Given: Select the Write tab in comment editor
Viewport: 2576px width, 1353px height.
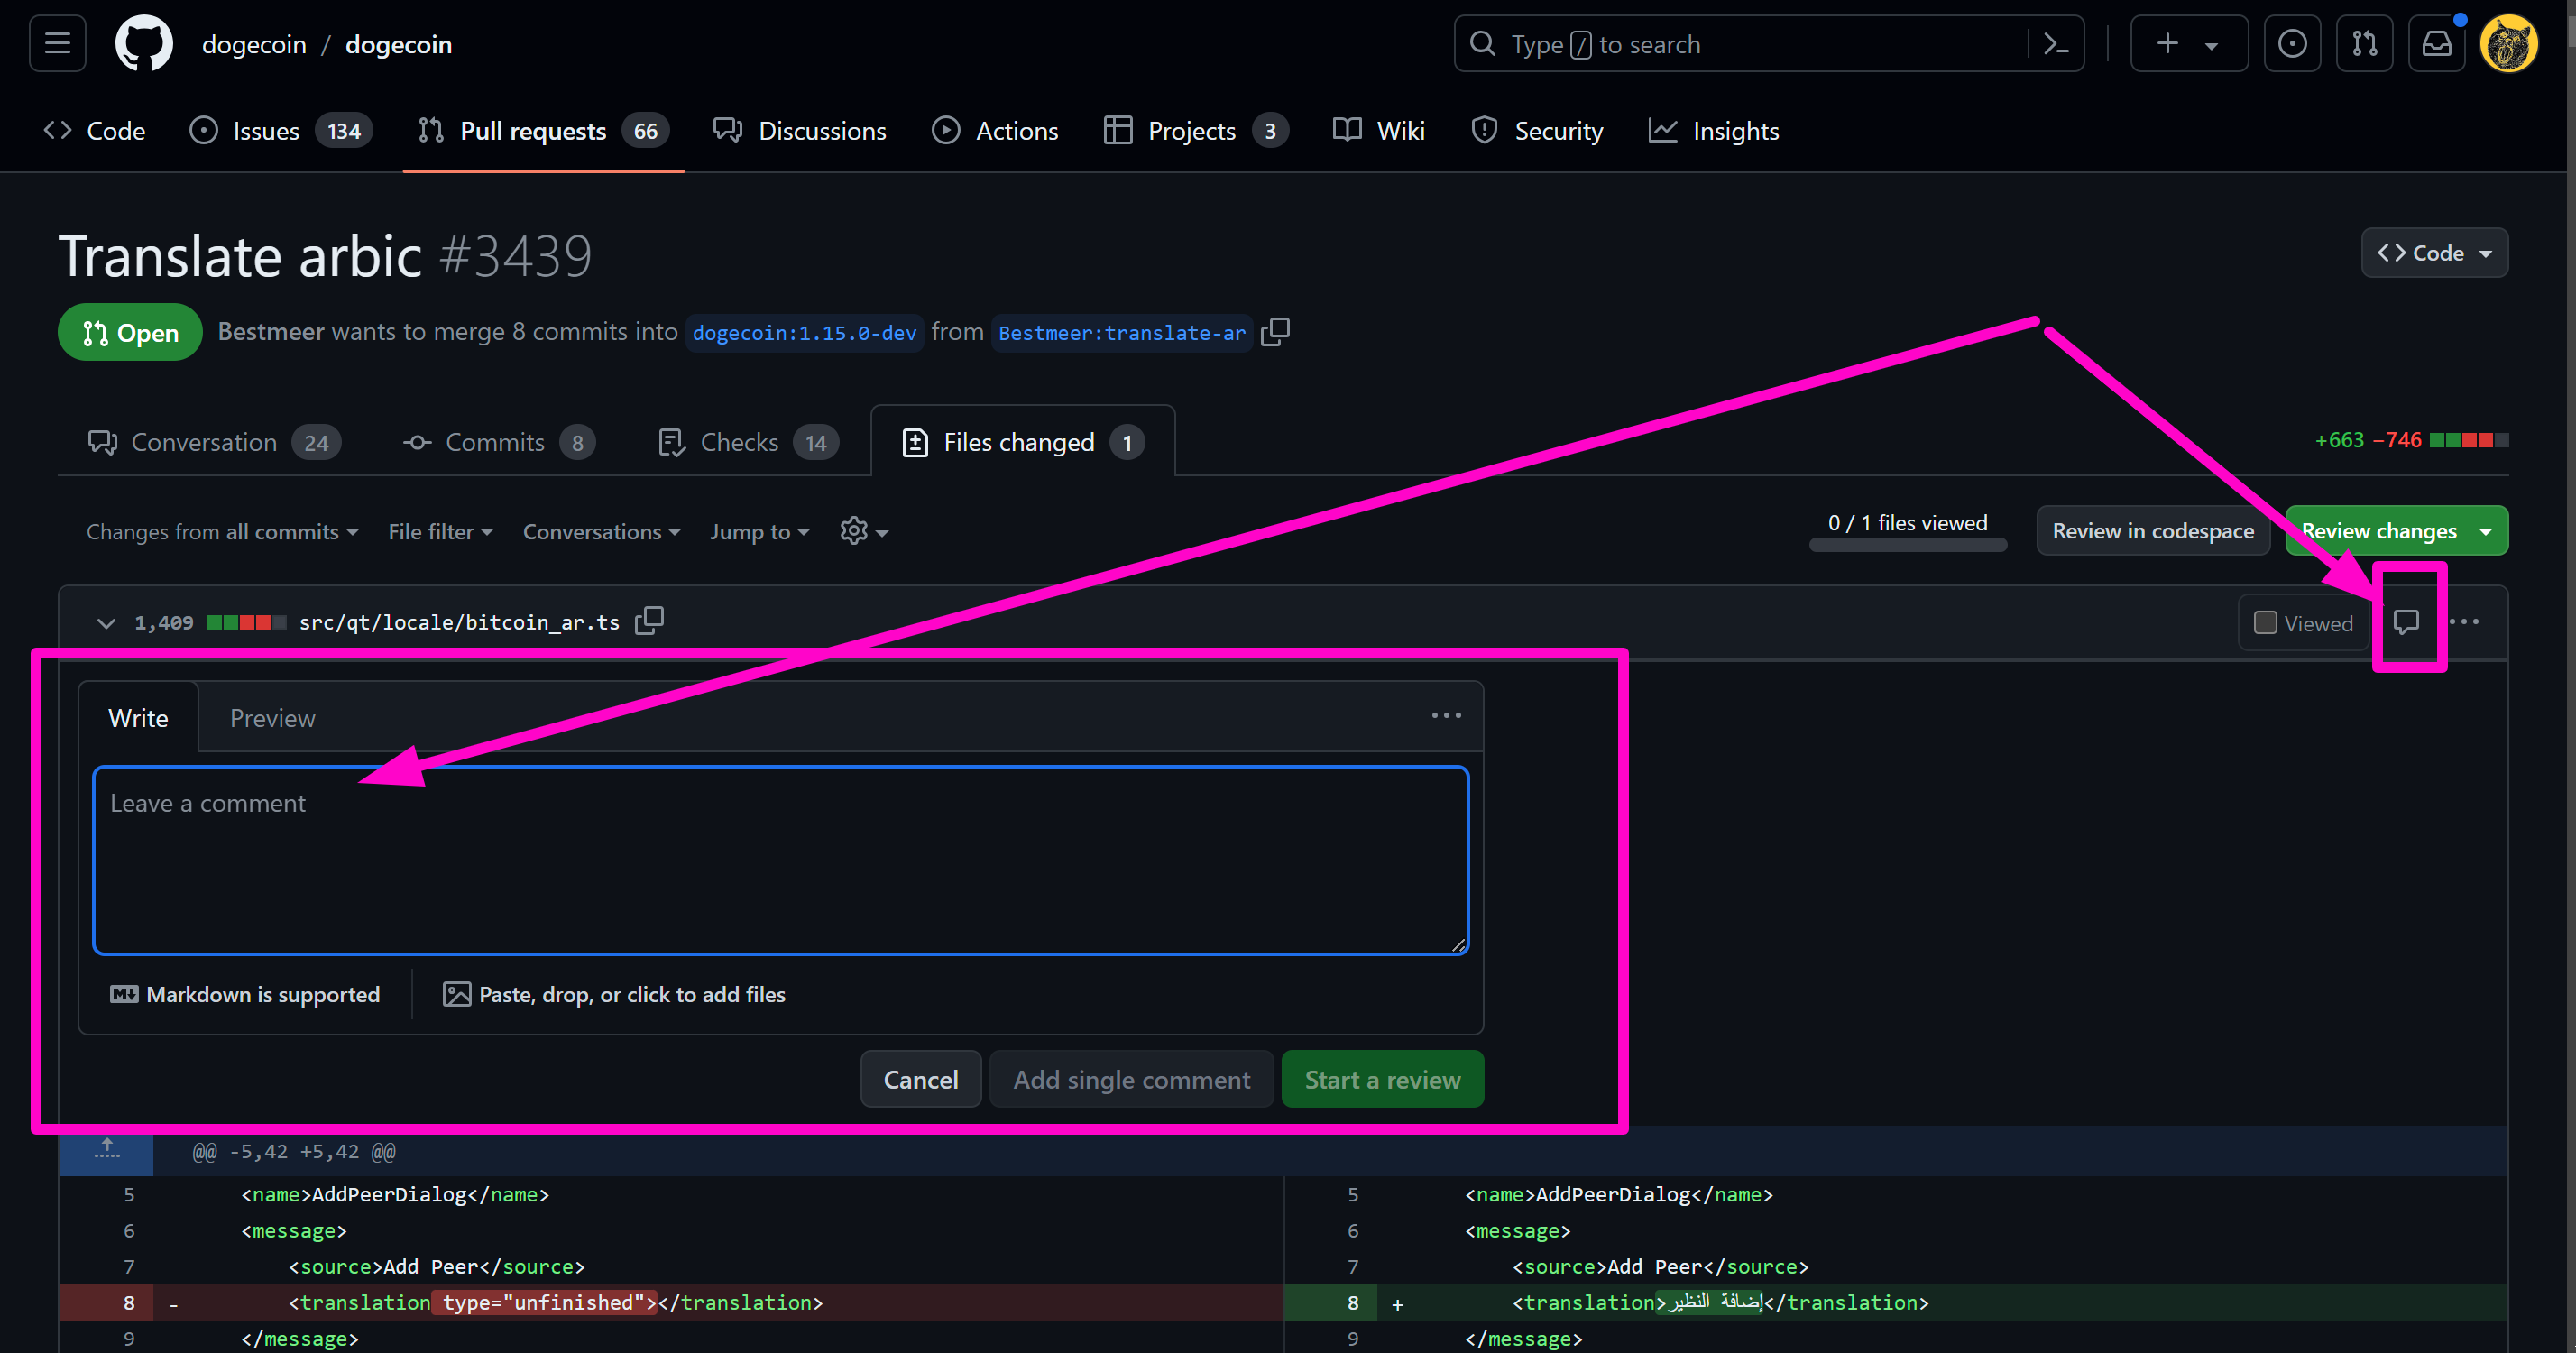Looking at the screenshot, I should (x=138, y=717).
